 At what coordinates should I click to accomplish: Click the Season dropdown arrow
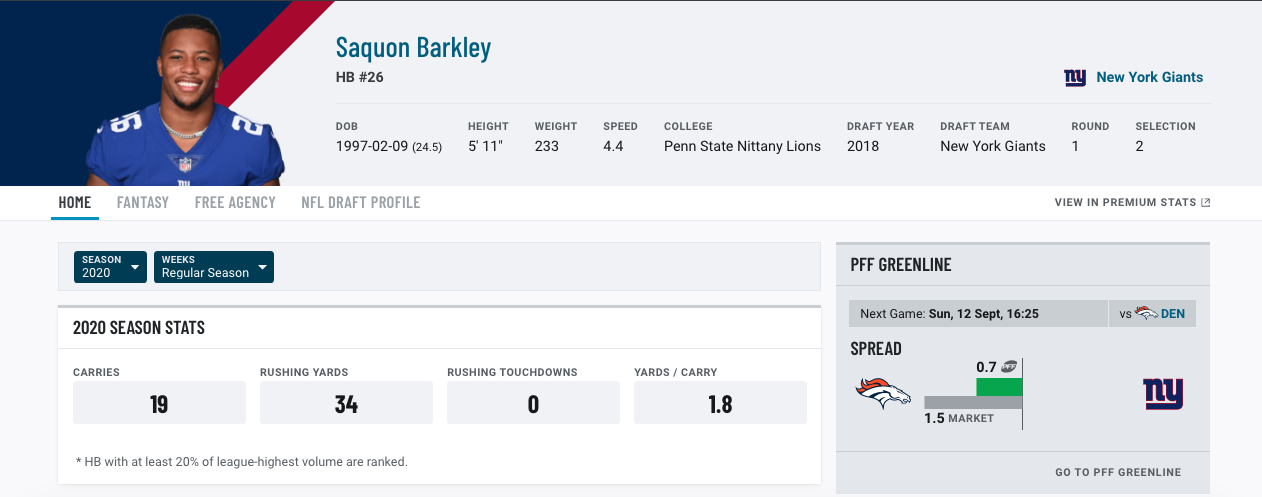[x=135, y=268]
